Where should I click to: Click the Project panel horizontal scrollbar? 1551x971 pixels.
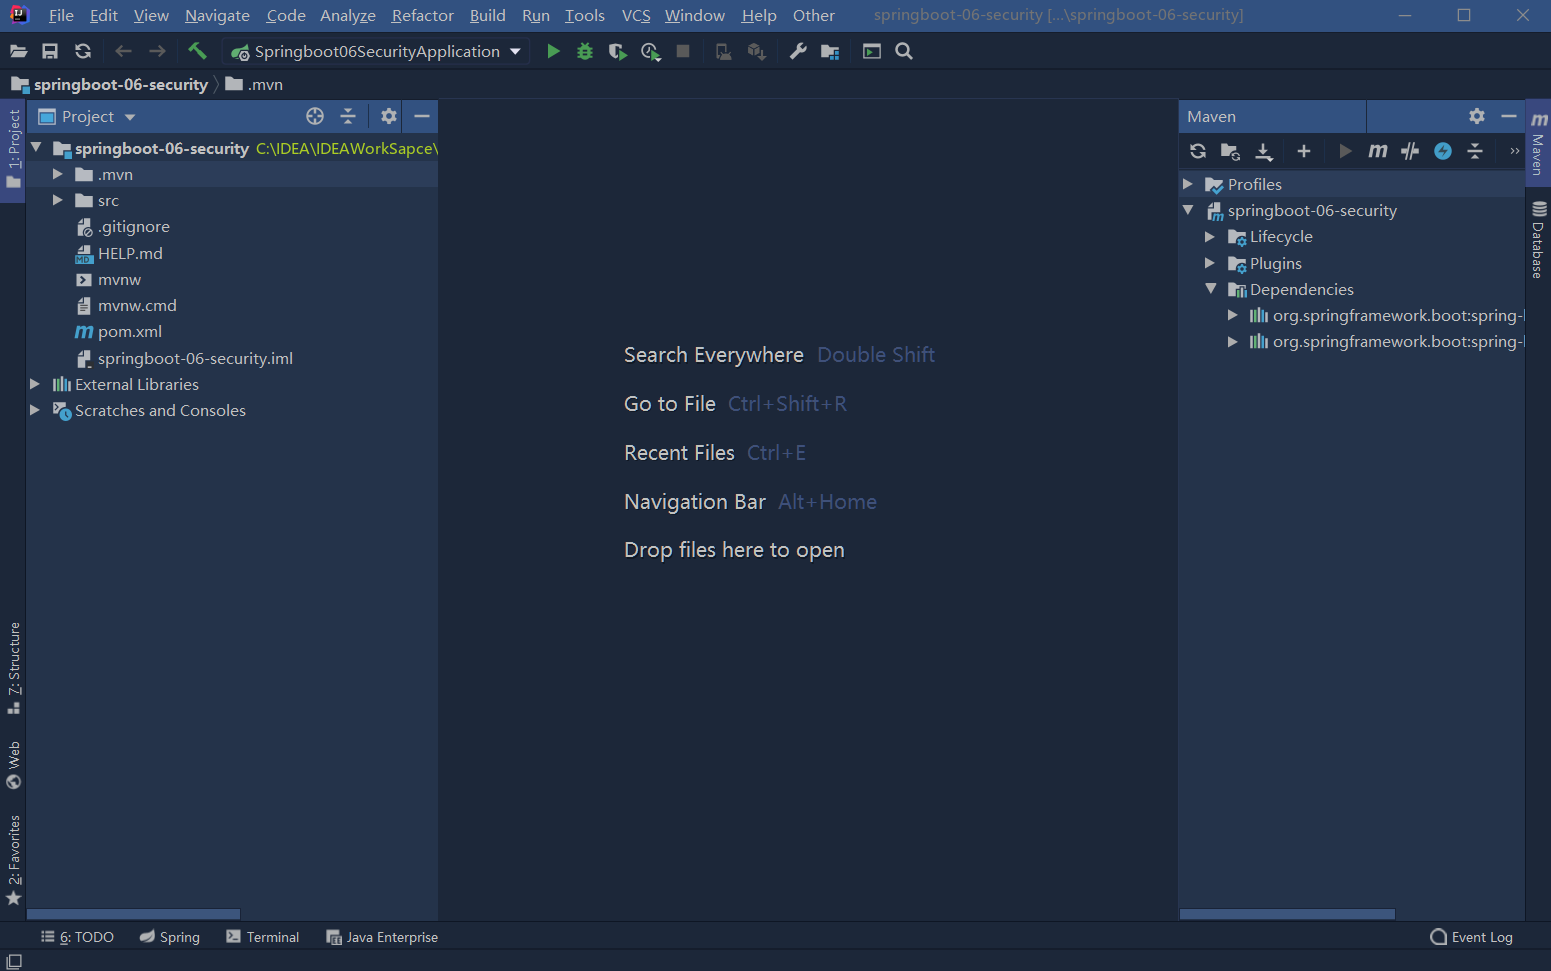pos(133,914)
